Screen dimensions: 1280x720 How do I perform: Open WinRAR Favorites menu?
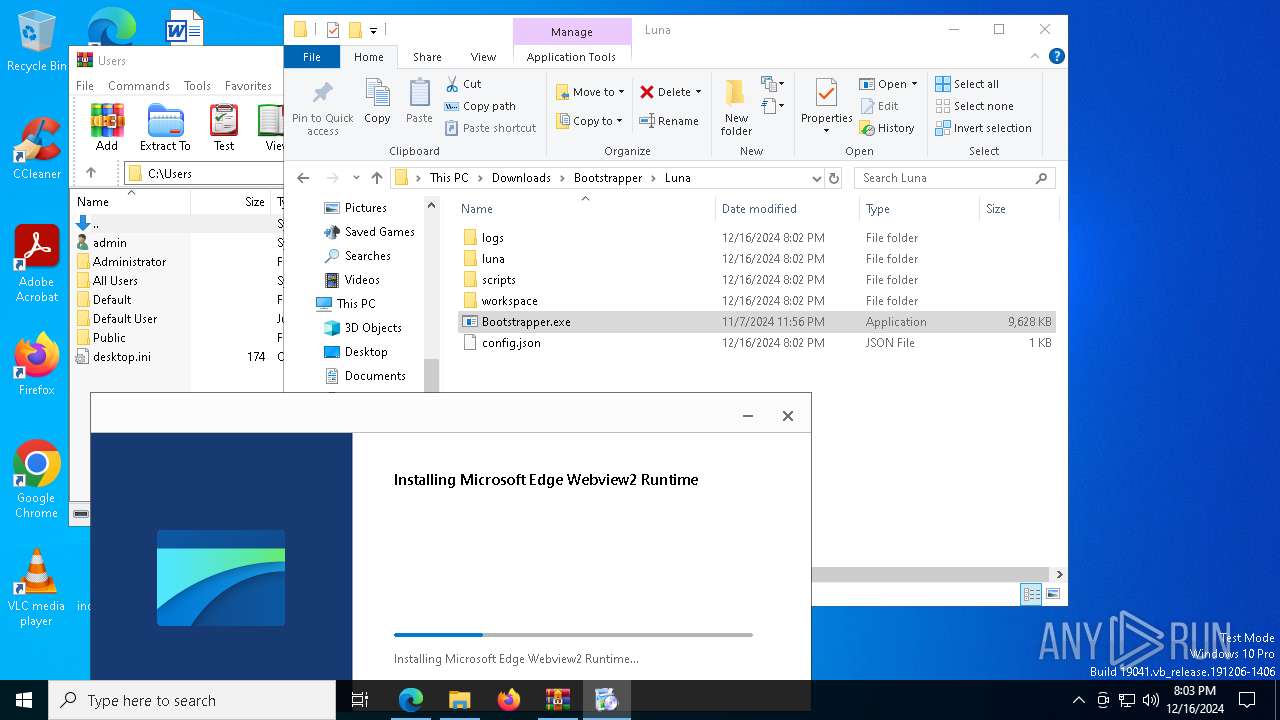(248, 86)
